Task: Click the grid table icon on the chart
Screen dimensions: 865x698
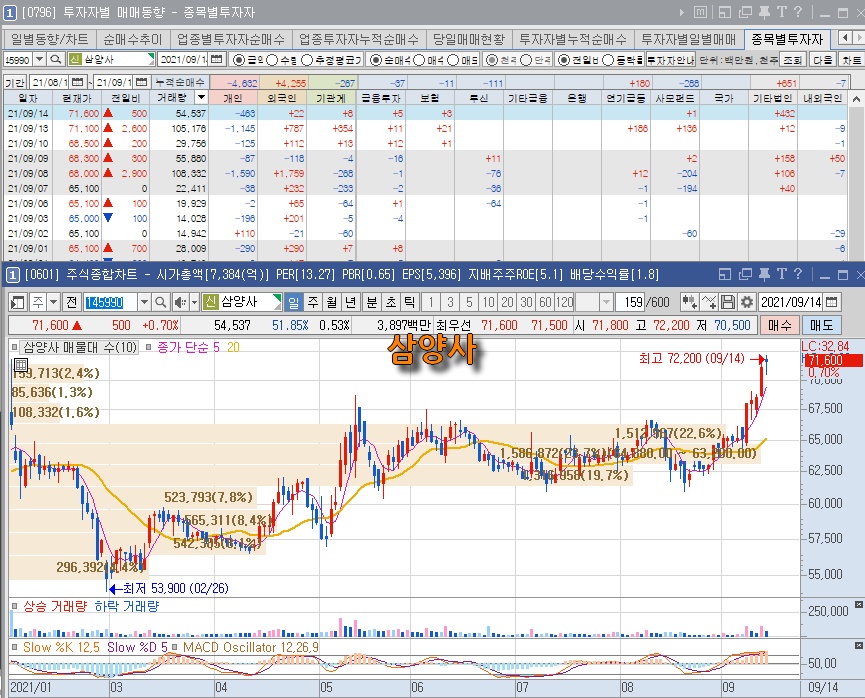Action: [x=20, y=365]
